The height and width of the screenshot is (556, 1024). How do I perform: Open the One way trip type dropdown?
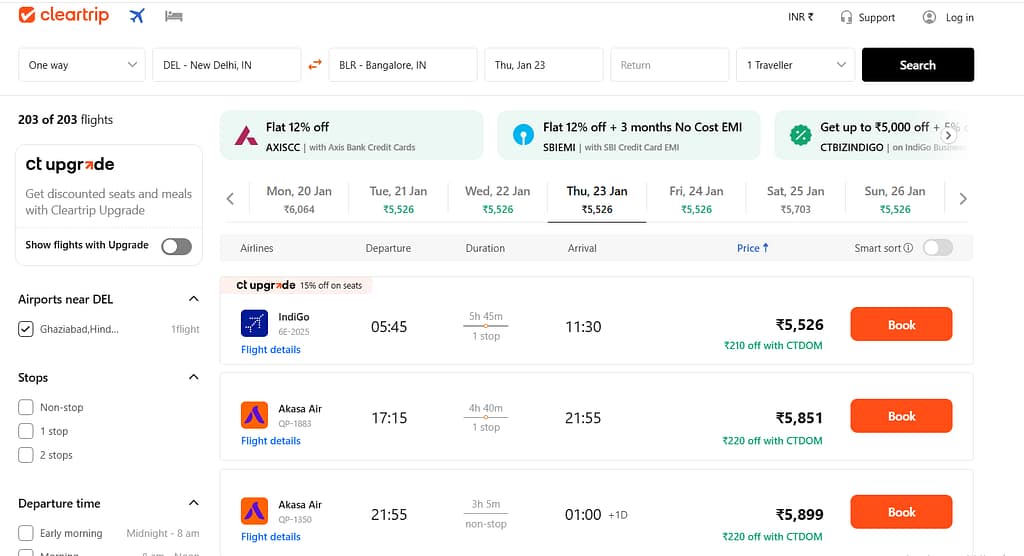click(x=82, y=65)
